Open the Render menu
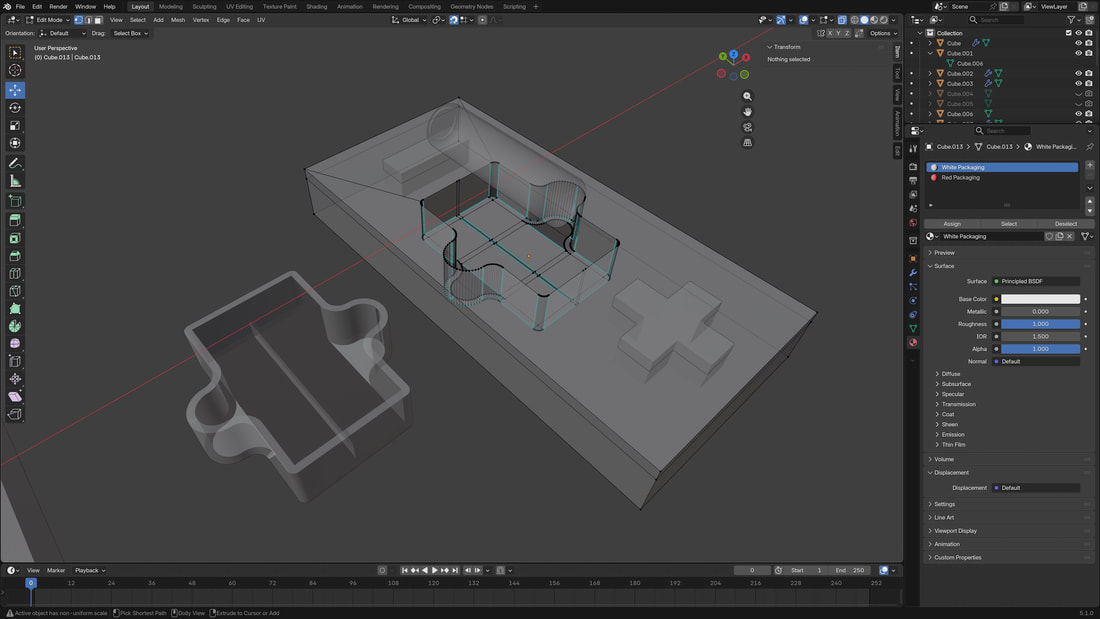 [x=58, y=6]
